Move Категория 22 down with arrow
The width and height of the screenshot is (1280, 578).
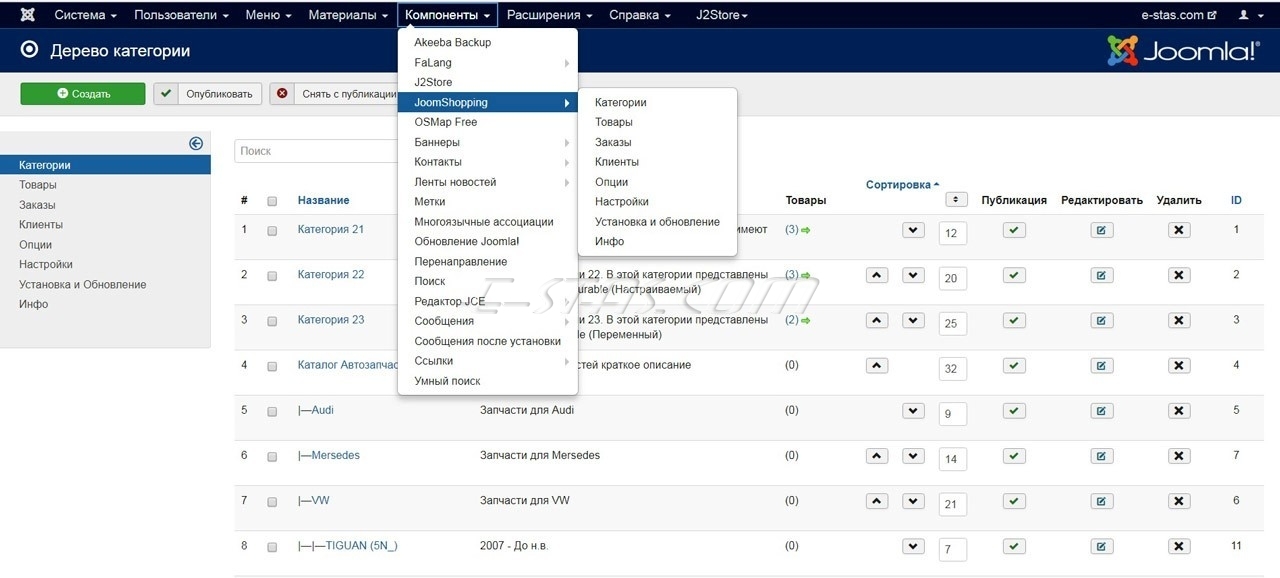point(913,275)
